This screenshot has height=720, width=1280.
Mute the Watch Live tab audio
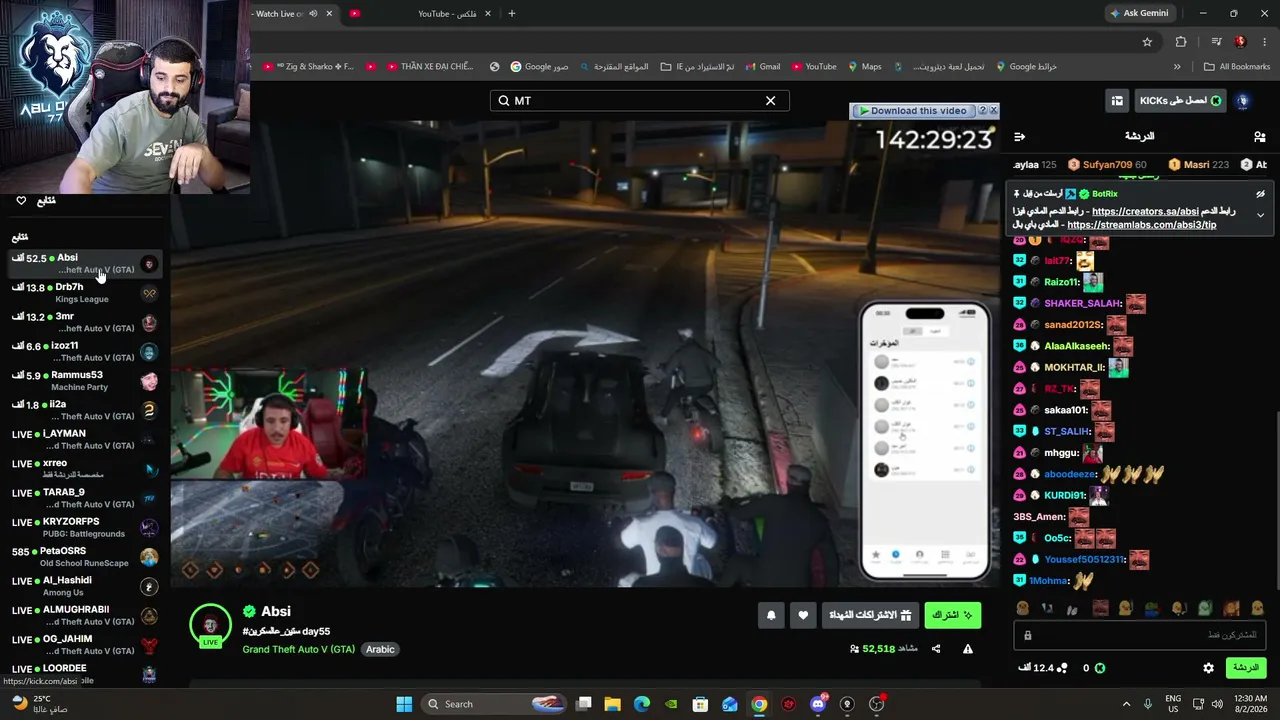pyautogui.click(x=313, y=14)
